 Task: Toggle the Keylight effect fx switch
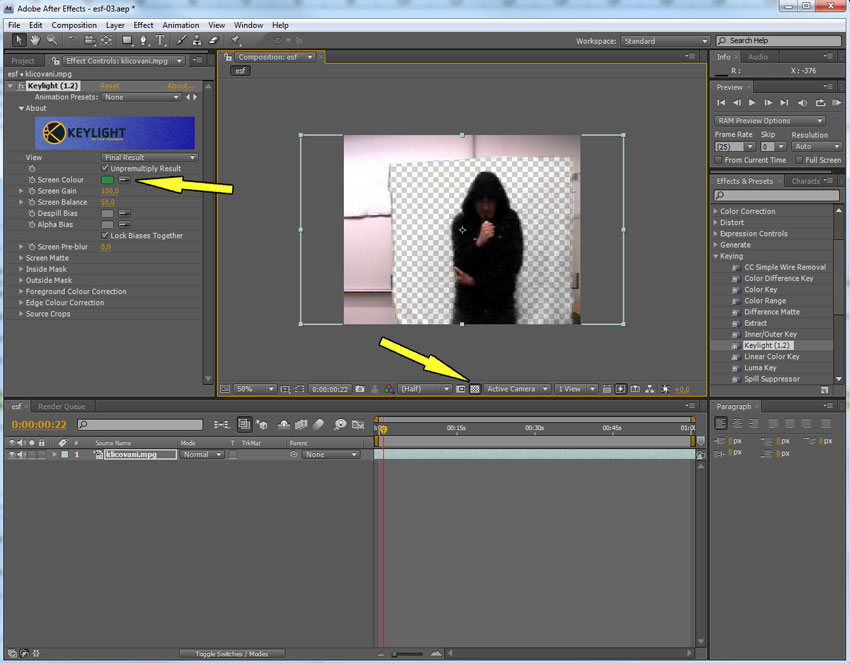(21, 86)
